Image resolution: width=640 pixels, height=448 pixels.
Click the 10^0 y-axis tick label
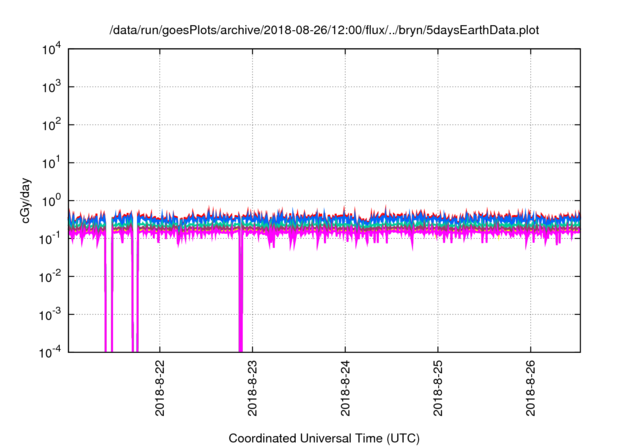(51, 201)
